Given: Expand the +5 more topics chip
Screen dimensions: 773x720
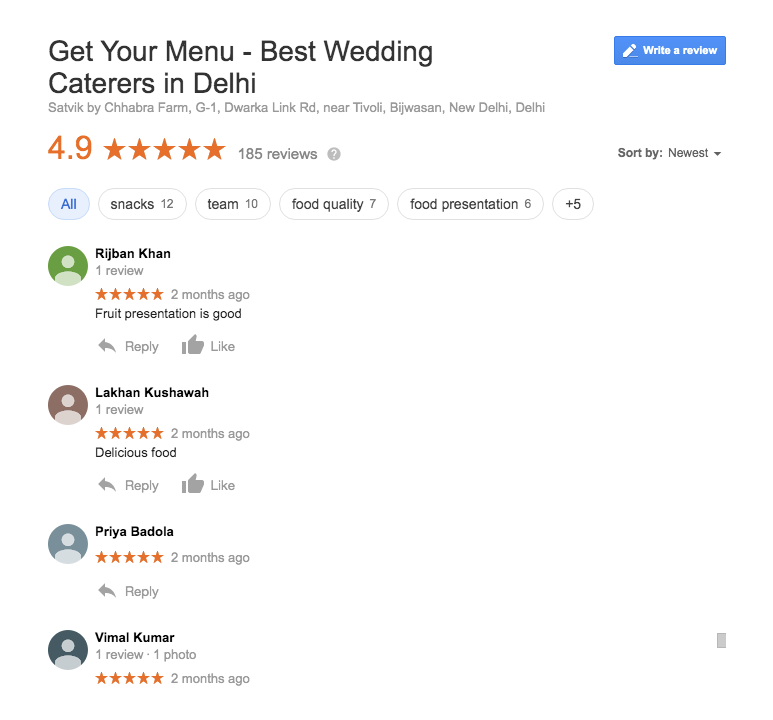Looking at the screenshot, I should [573, 204].
